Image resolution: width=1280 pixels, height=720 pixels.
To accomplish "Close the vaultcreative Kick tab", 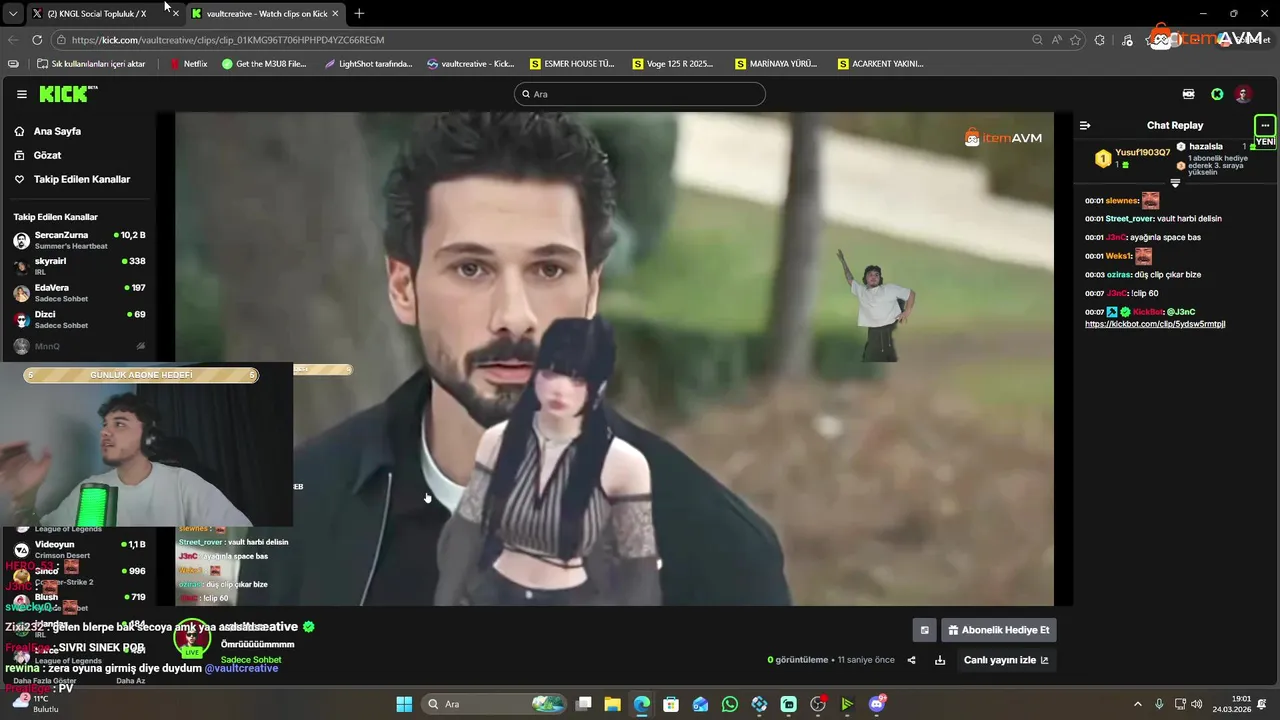I will click(336, 13).
